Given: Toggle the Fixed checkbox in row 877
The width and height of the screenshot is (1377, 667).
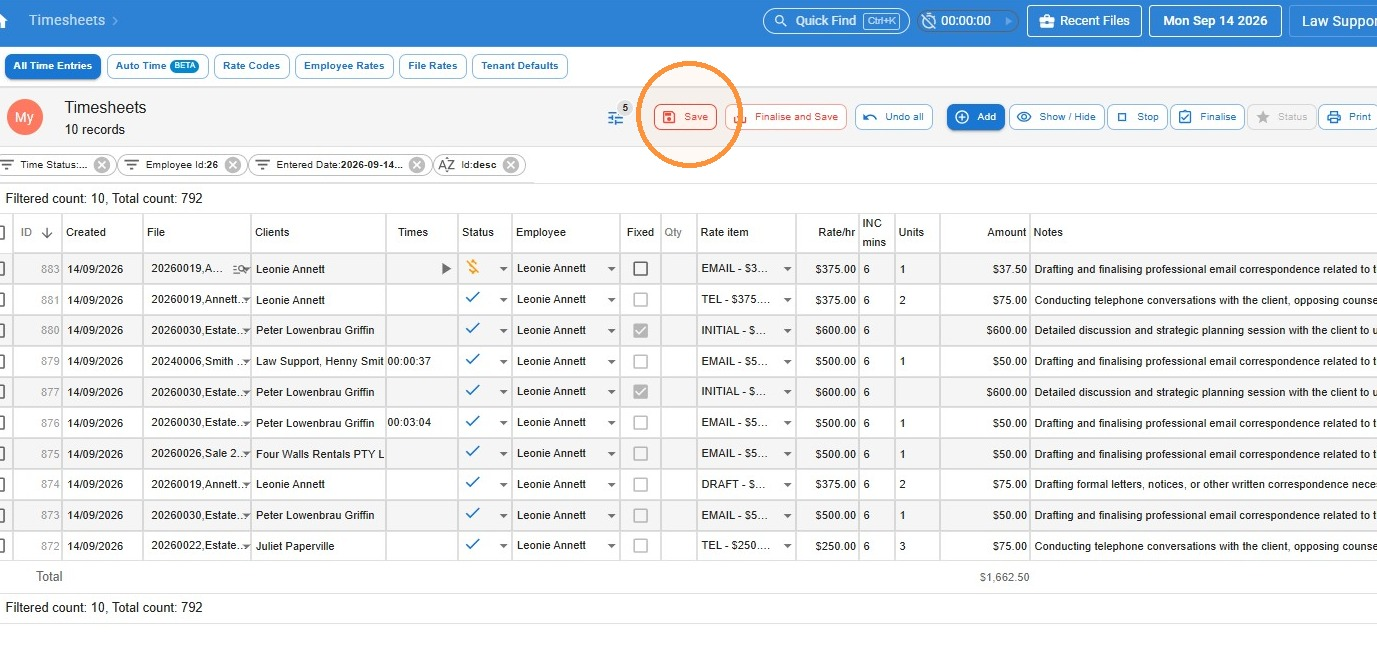Looking at the screenshot, I should click(641, 392).
